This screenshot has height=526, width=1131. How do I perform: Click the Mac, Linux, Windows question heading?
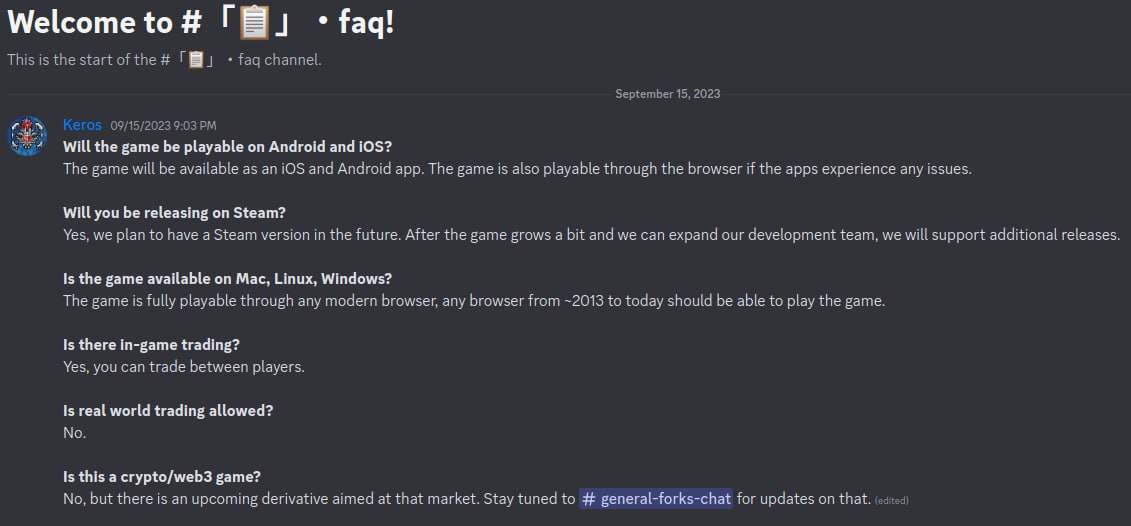pos(227,278)
